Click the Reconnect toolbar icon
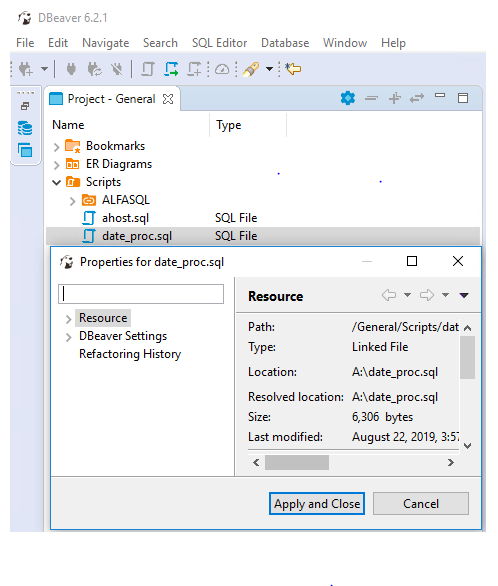The width and height of the screenshot is (498, 586). [94, 69]
